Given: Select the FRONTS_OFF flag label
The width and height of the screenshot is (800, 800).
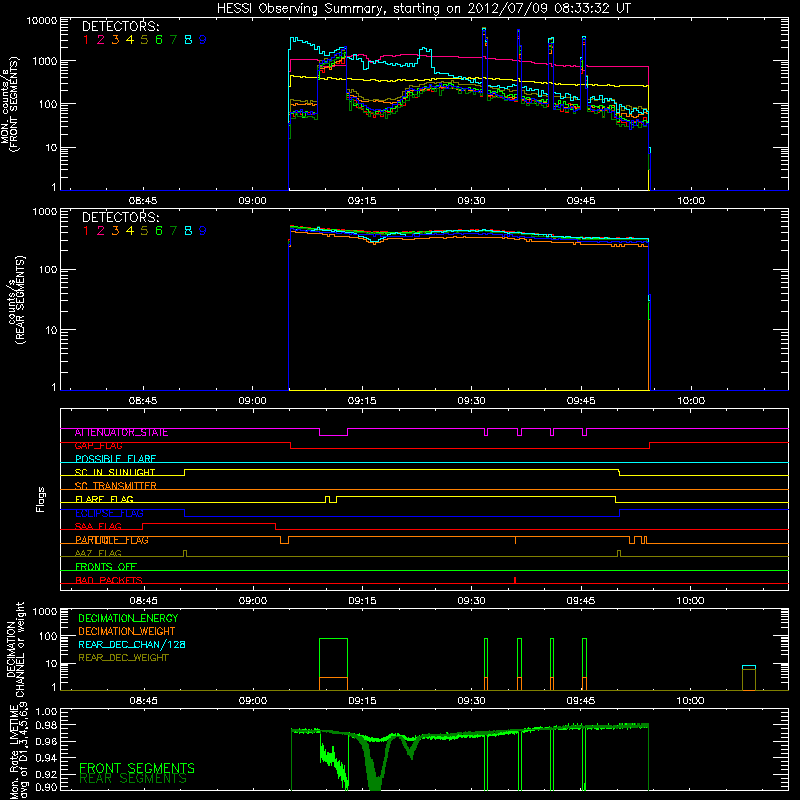Looking at the screenshot, I should (x=106, y=567).
